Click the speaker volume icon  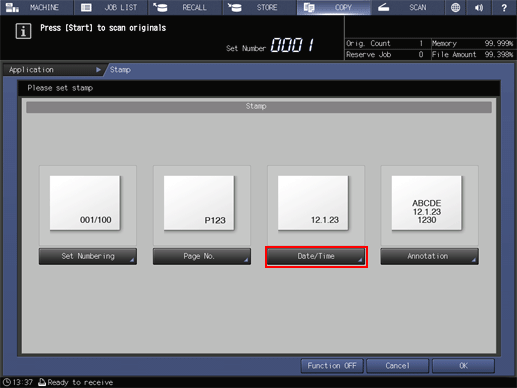[x=479, y=7]
